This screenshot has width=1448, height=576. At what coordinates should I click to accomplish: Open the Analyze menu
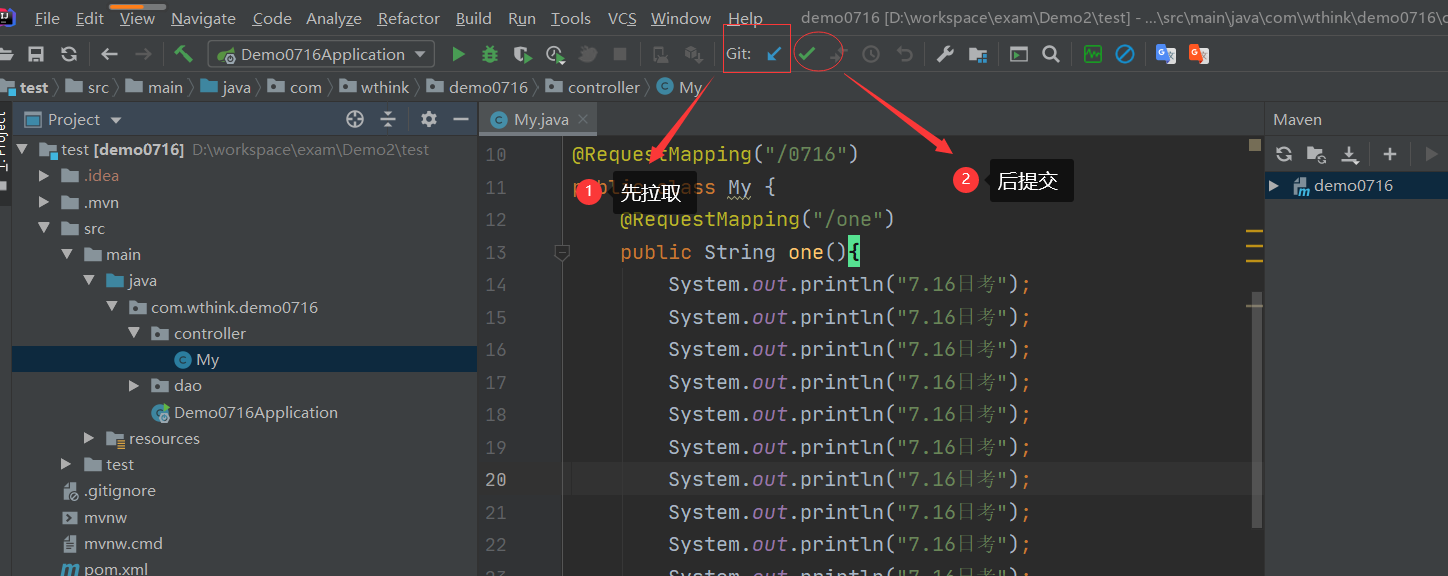(x=334, y=18)
